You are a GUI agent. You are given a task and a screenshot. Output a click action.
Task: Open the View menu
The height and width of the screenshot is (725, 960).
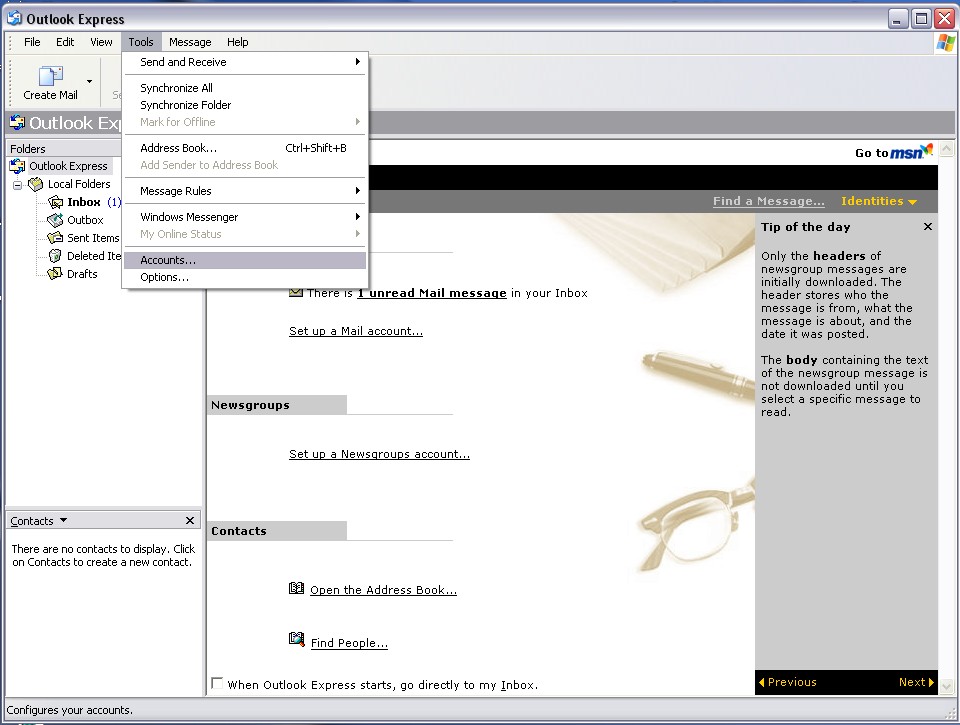(101, 42)
